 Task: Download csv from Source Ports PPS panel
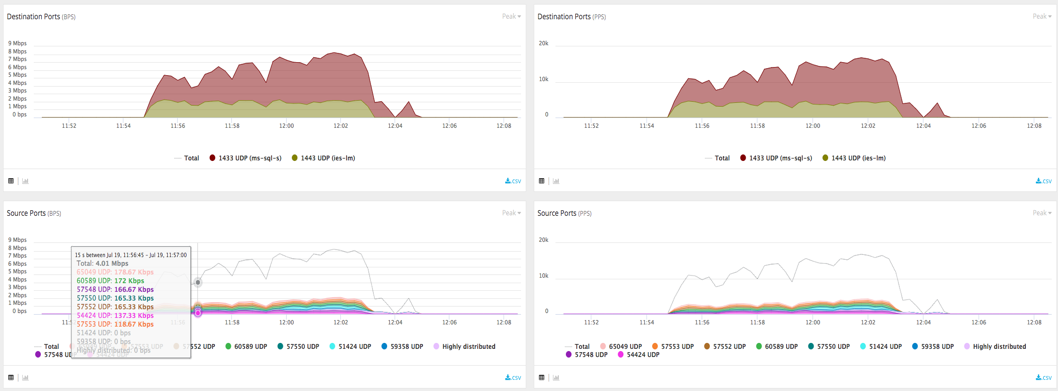pos(1043,377)
